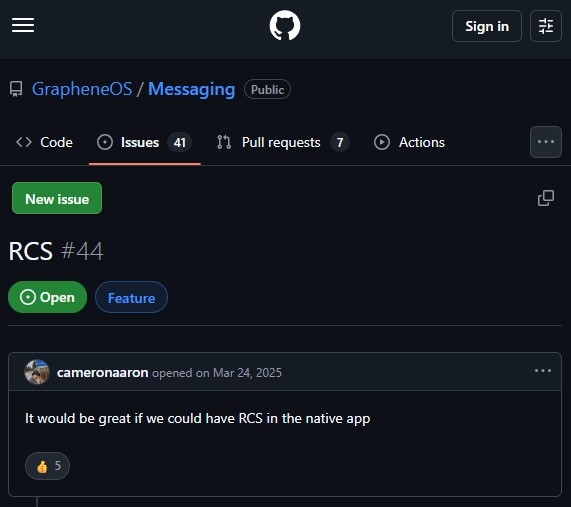Toggle the thumbs up reaction
571x507 pixels.
tap(47, 466)
